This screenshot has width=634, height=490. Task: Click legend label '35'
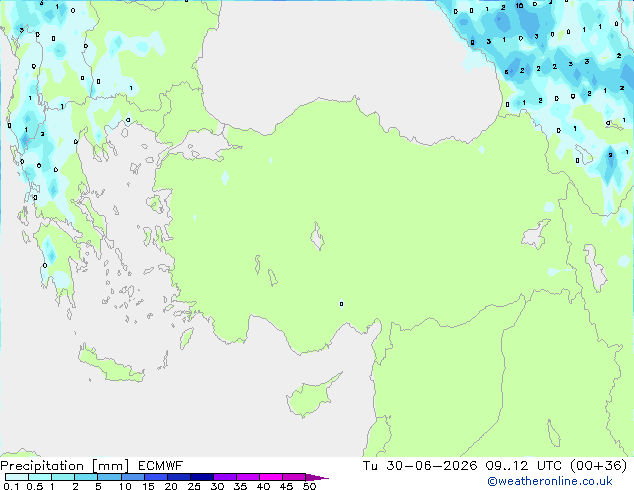pyautogui.click(x=240, y=486)
